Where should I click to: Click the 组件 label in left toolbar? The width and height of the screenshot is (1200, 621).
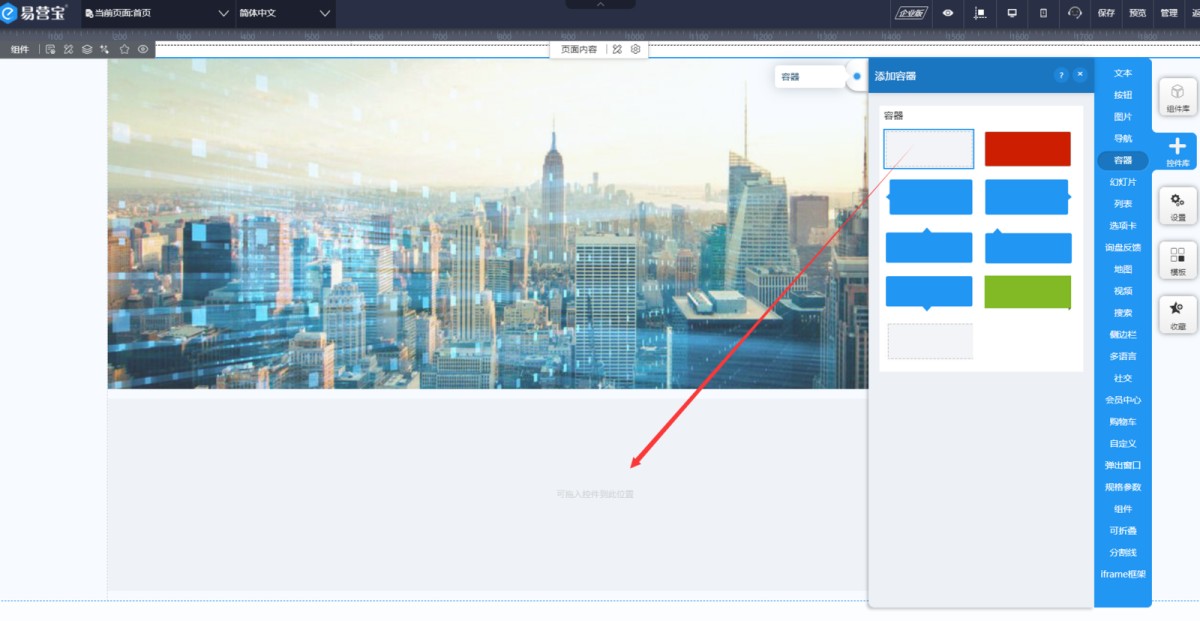(x=20, y=49)
